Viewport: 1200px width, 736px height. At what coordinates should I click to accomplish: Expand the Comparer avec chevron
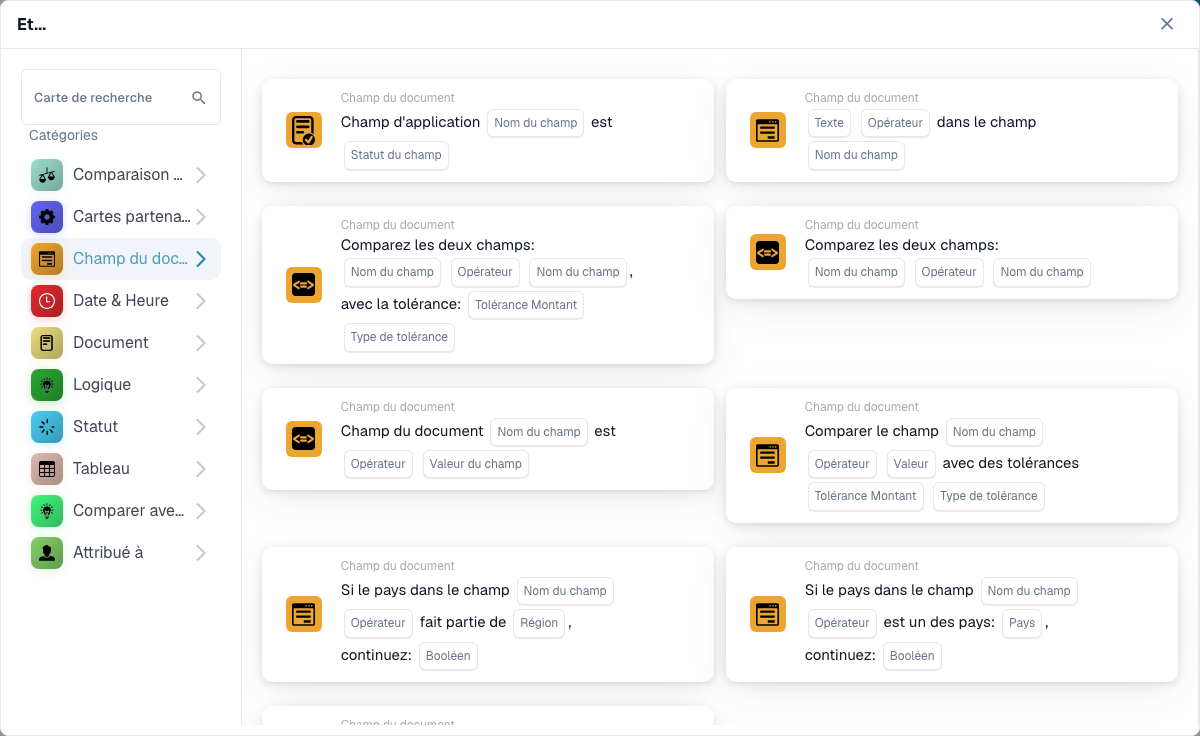(201, 511)
